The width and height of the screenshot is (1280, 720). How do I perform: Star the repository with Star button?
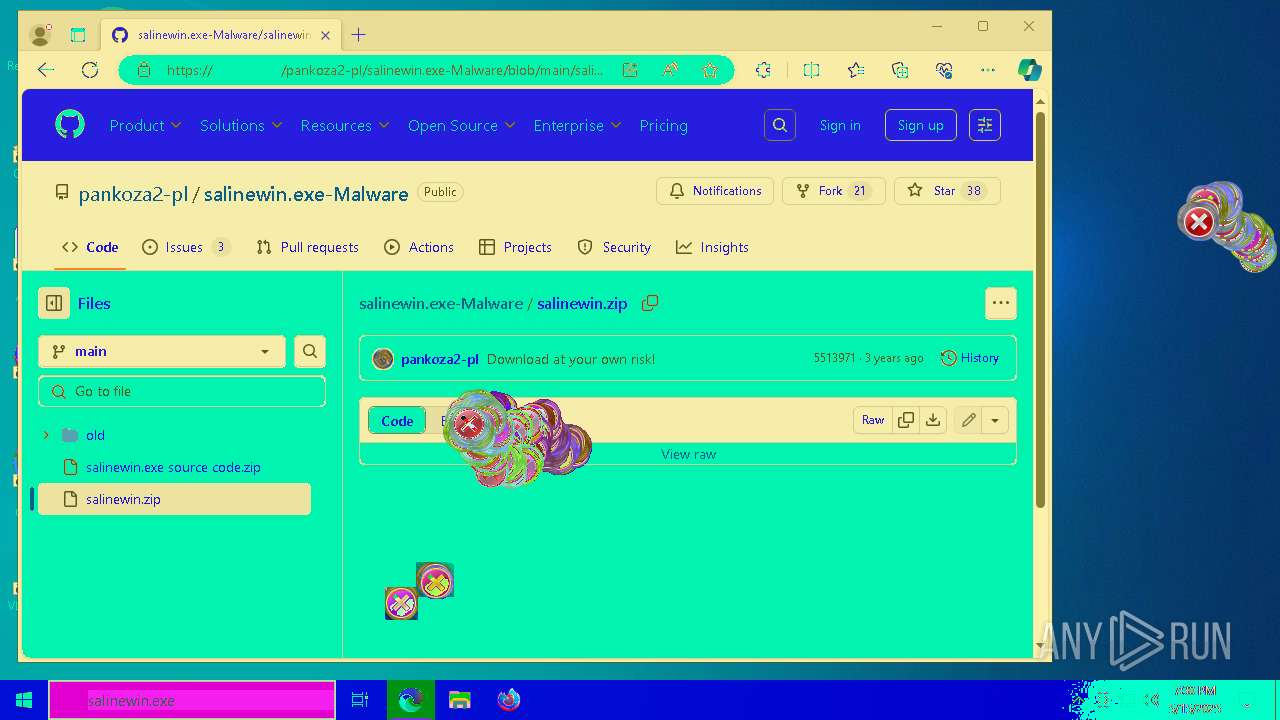pos(947,191)
